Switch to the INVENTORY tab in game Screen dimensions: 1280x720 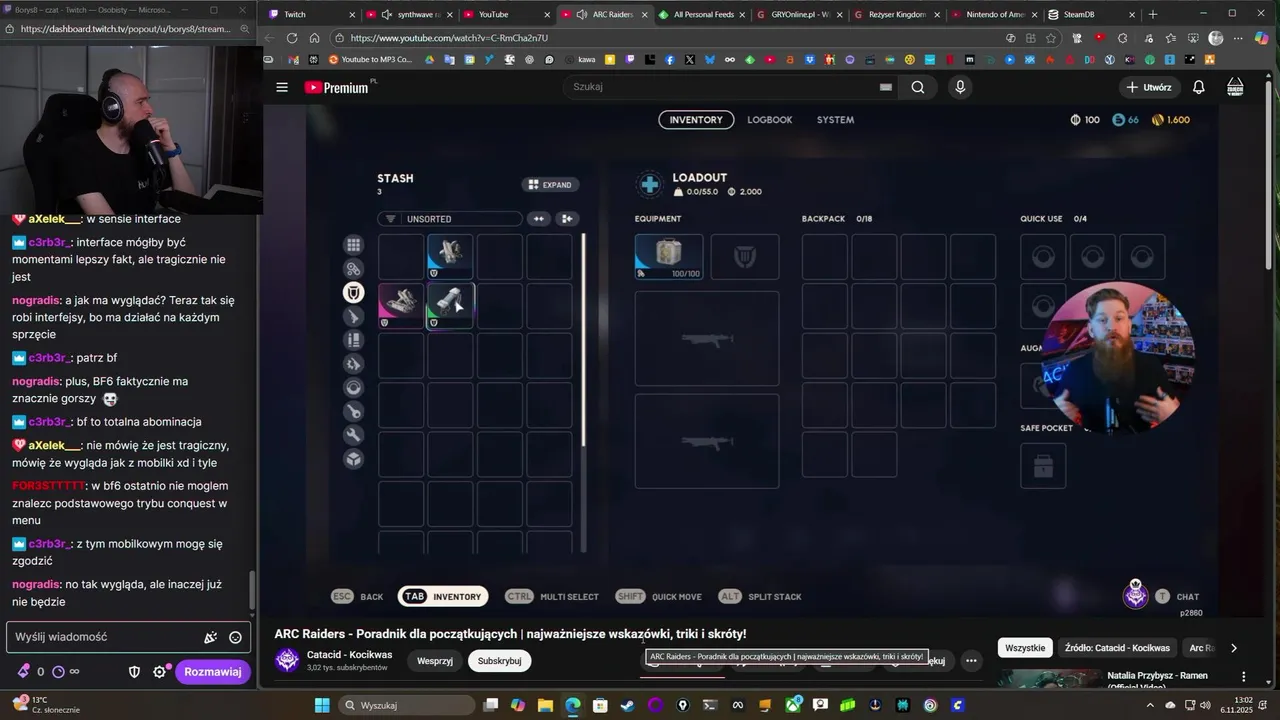(x=696, y=120)
